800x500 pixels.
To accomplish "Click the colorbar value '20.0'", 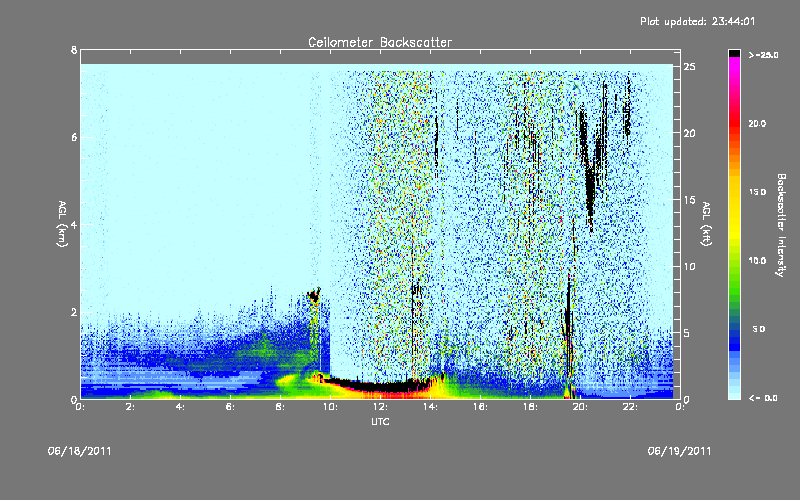I will pyautogui.click(x=757, y=124).
